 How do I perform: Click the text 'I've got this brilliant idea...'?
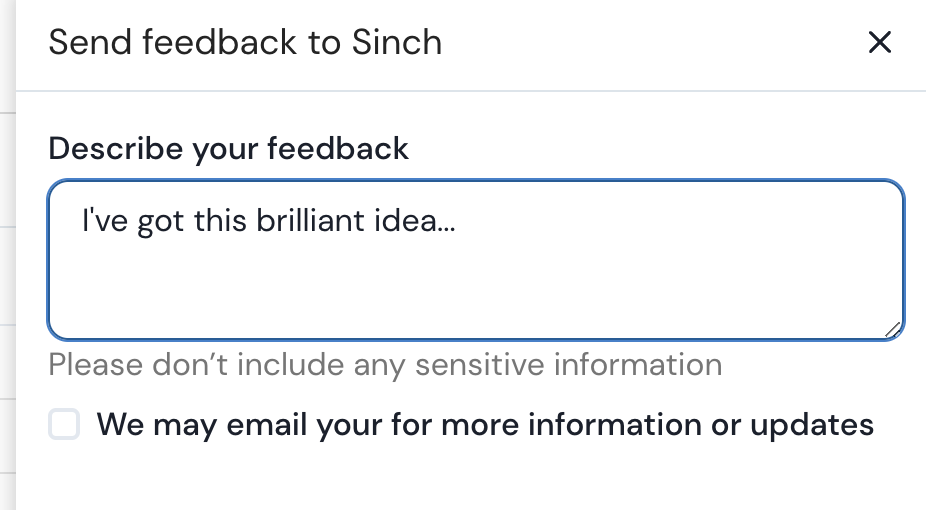tap(268, 220)
